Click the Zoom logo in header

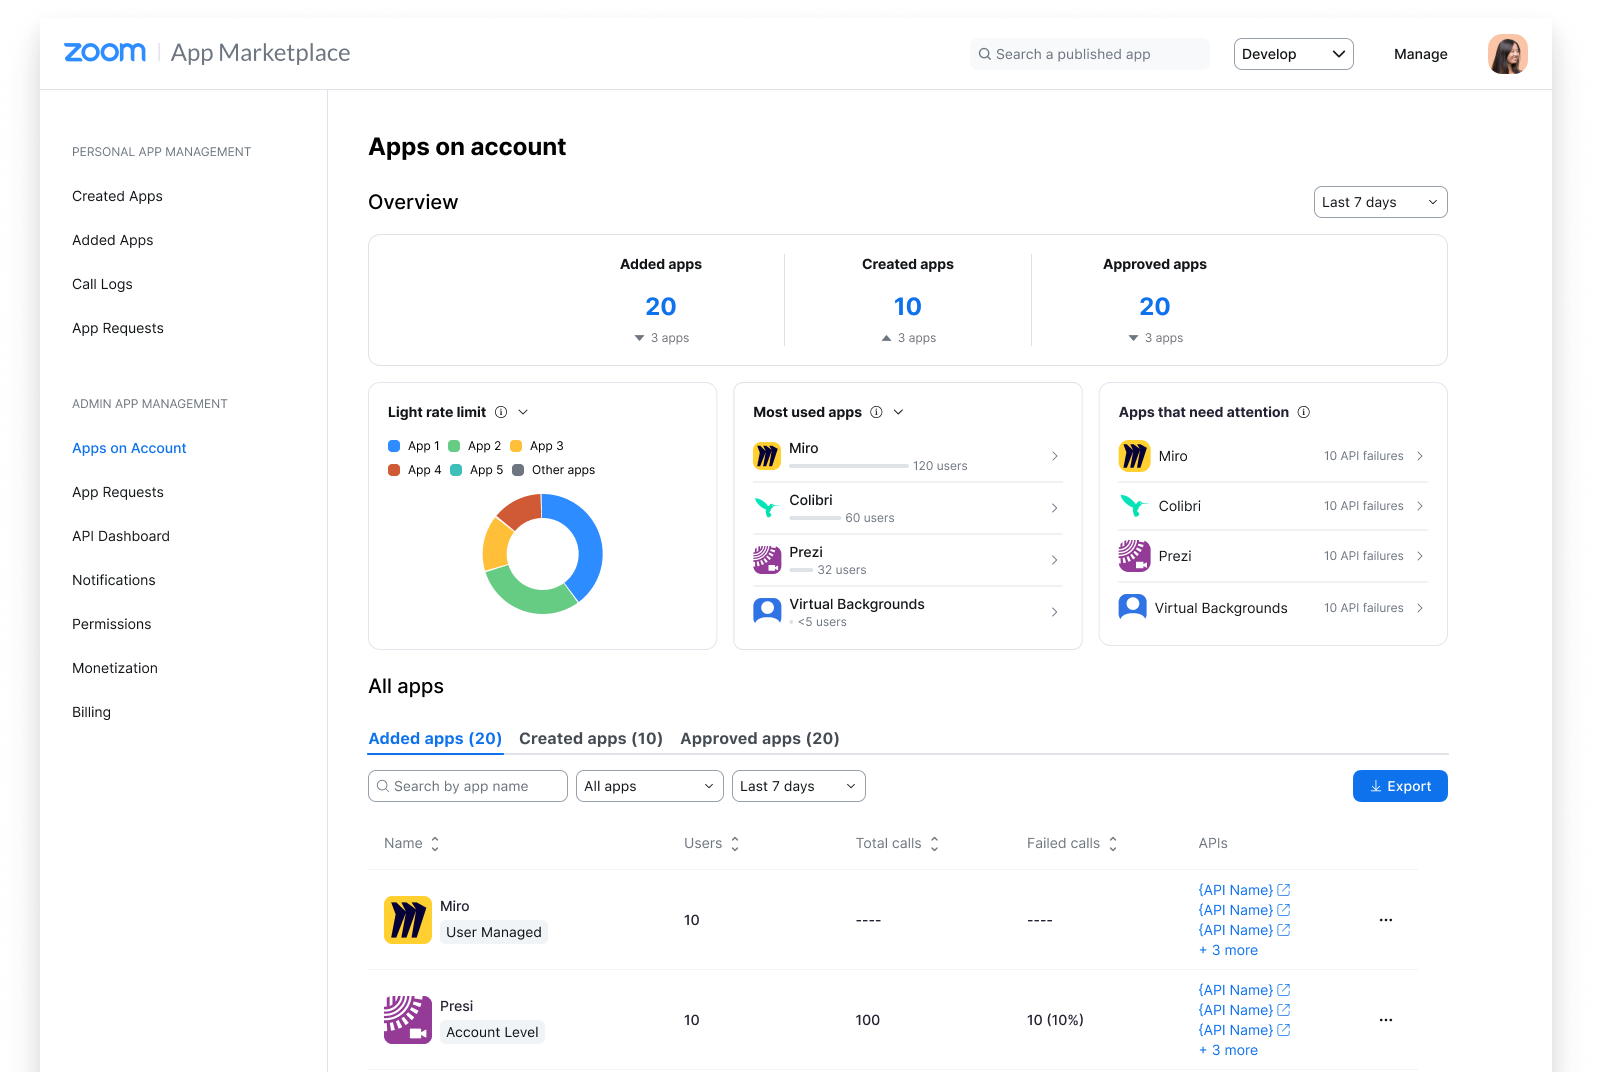[105, 53]
